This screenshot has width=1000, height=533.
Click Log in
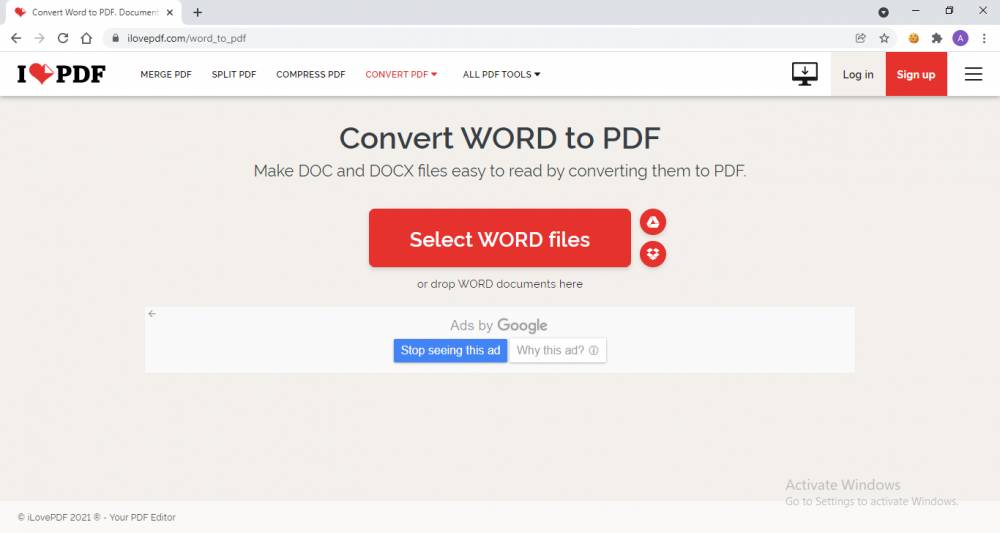coord(858,74)
